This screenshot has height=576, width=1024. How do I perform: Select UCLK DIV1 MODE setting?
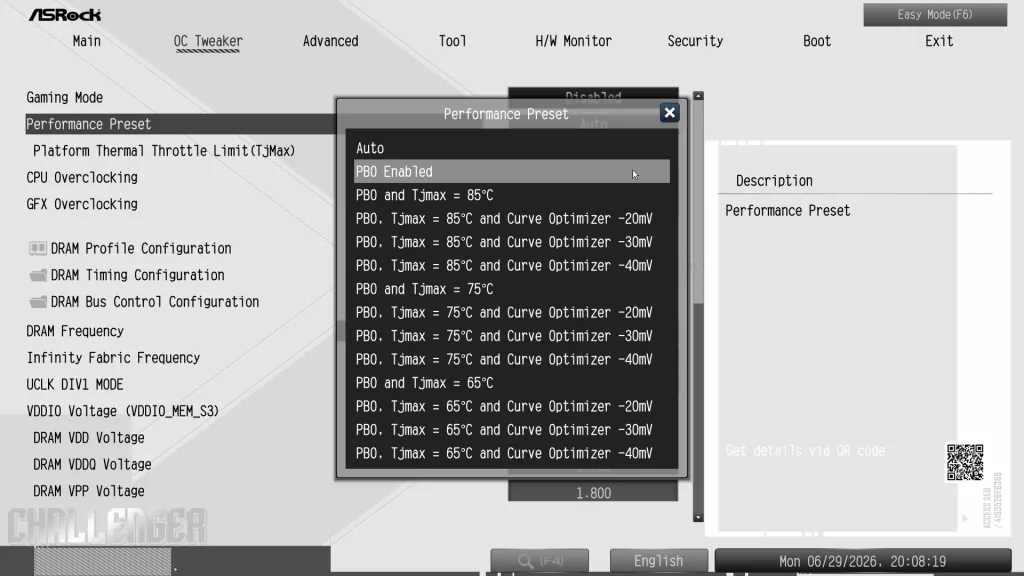(74, 385)
